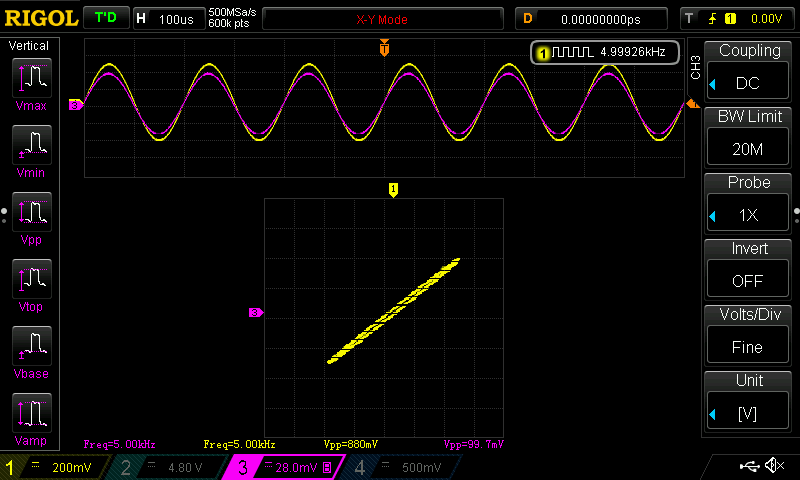Click the muted speaker sound icon
Screen dimensions: 800x480
774,465
